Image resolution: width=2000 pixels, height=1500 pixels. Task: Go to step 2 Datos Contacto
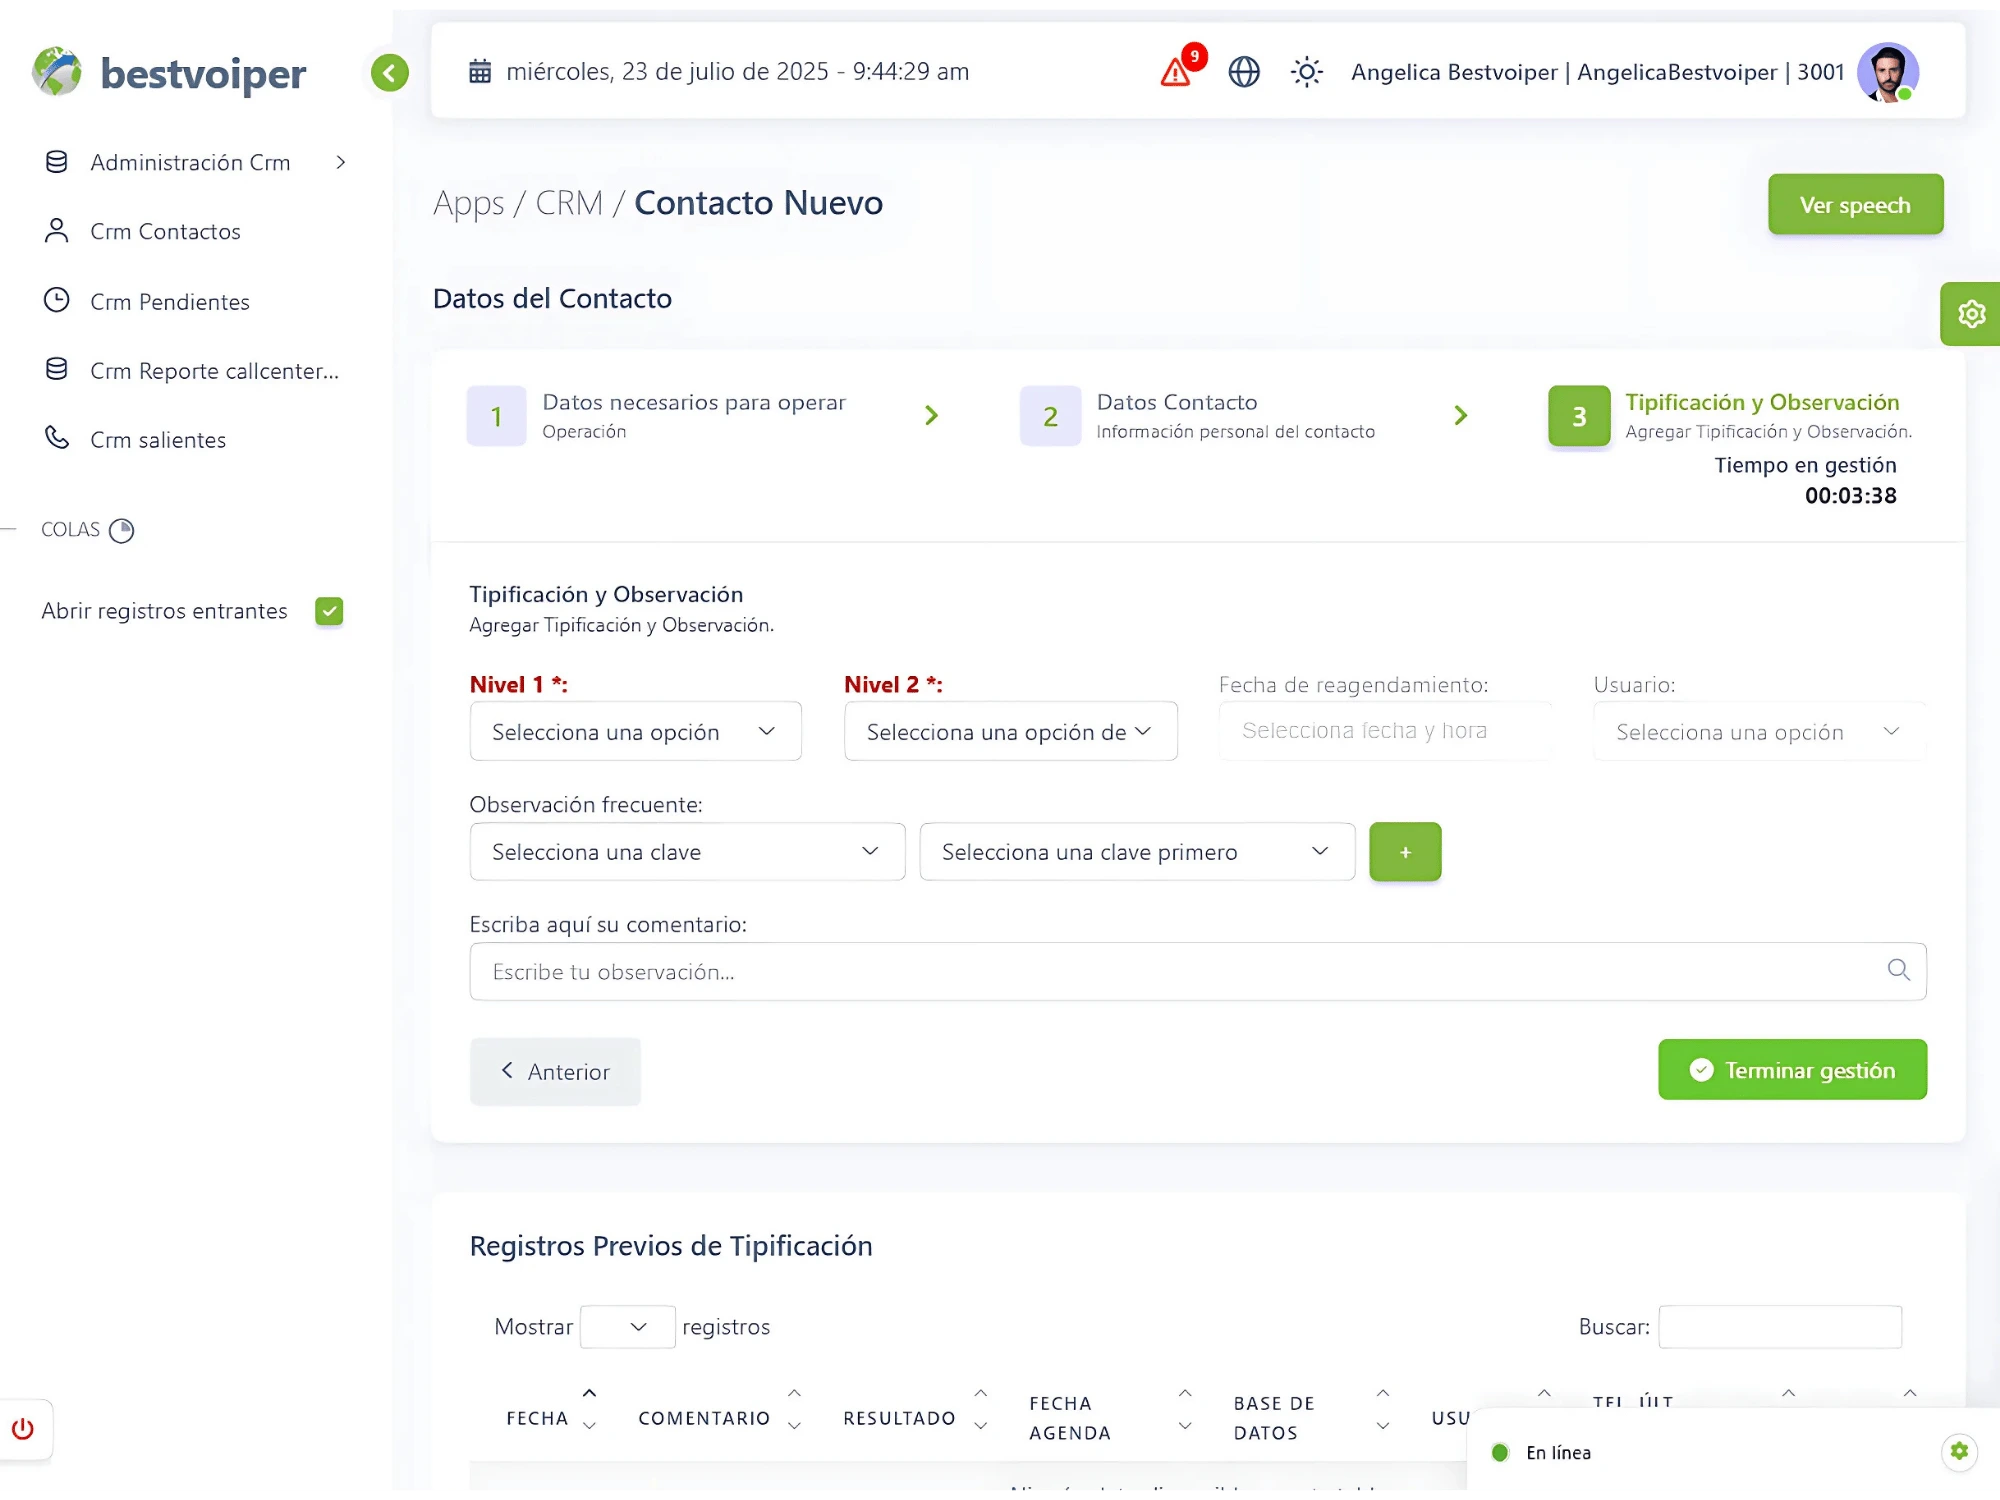(1197, 415)
